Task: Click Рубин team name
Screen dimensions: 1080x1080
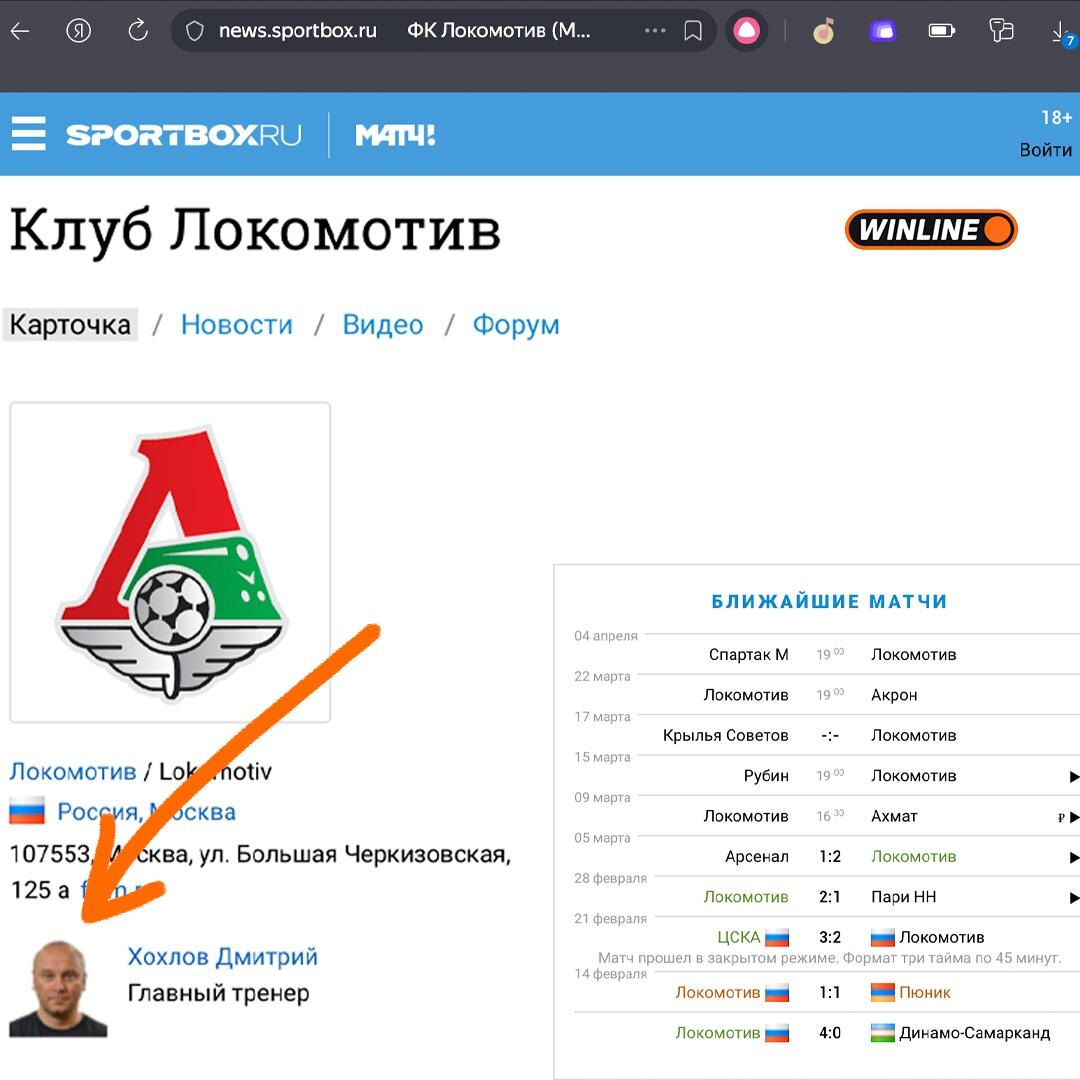Action: click(766, 776)
